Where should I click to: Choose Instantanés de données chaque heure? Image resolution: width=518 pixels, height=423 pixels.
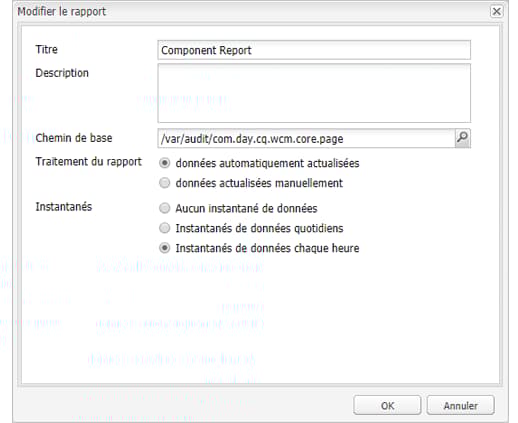coord(164,248)
